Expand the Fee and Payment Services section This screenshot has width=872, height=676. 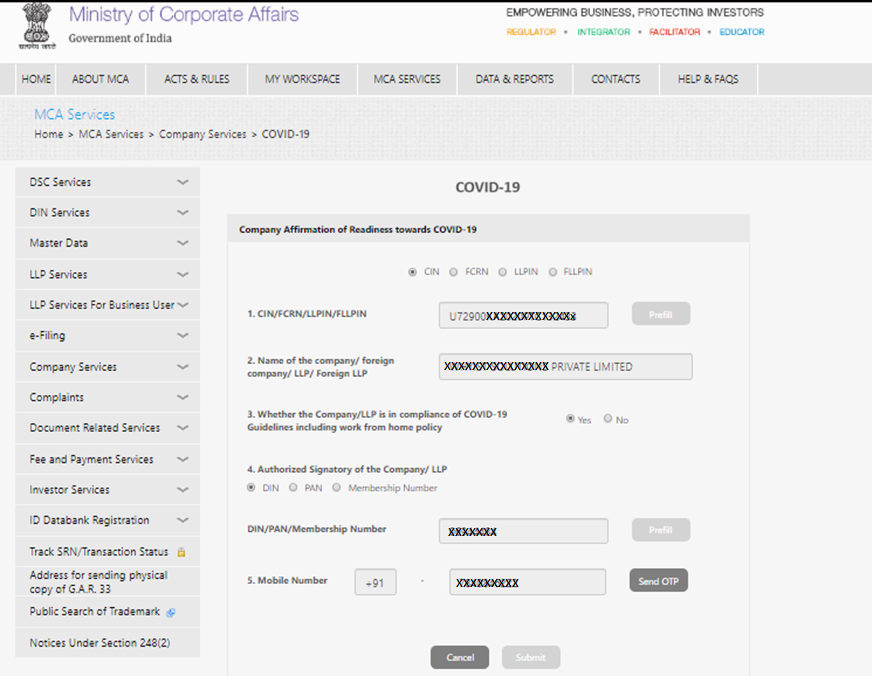(x=107, y=459)
